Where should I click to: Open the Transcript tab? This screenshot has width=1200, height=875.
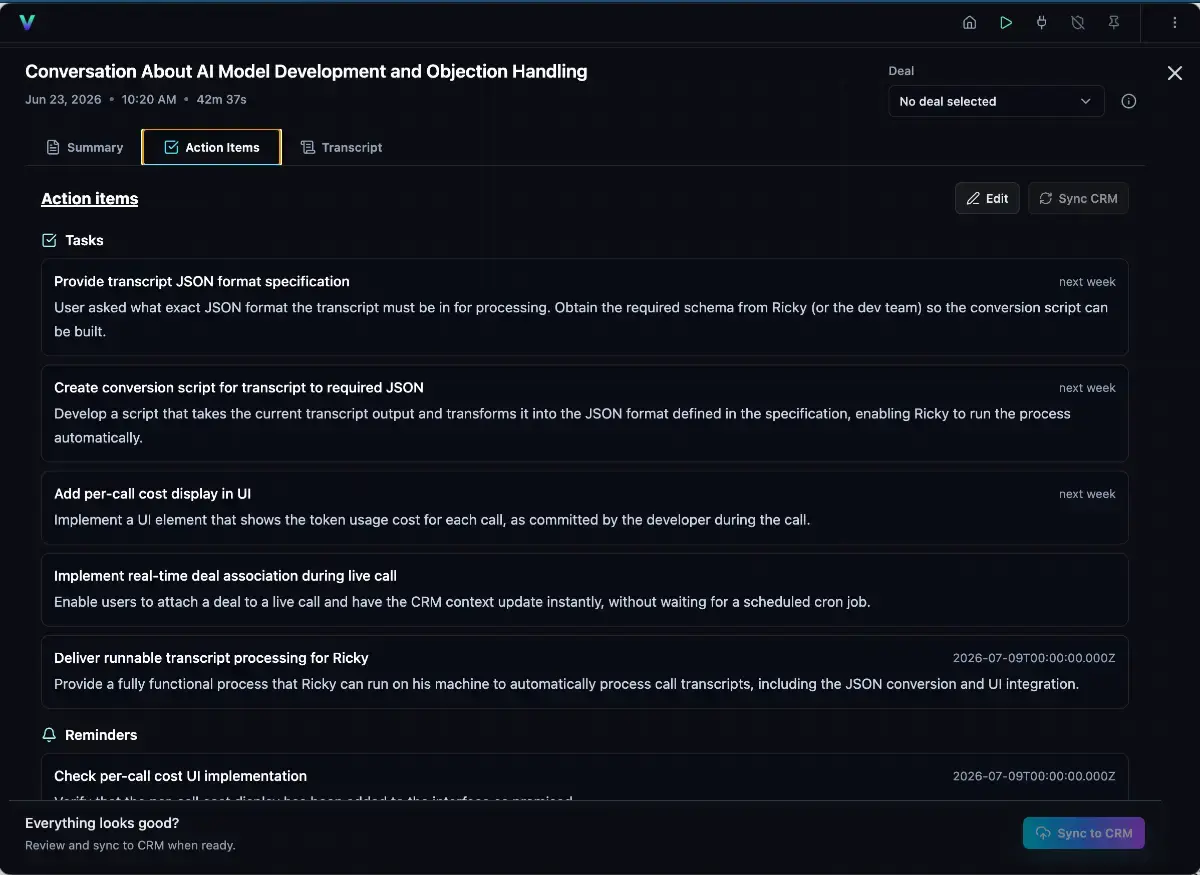coord(341,147)
